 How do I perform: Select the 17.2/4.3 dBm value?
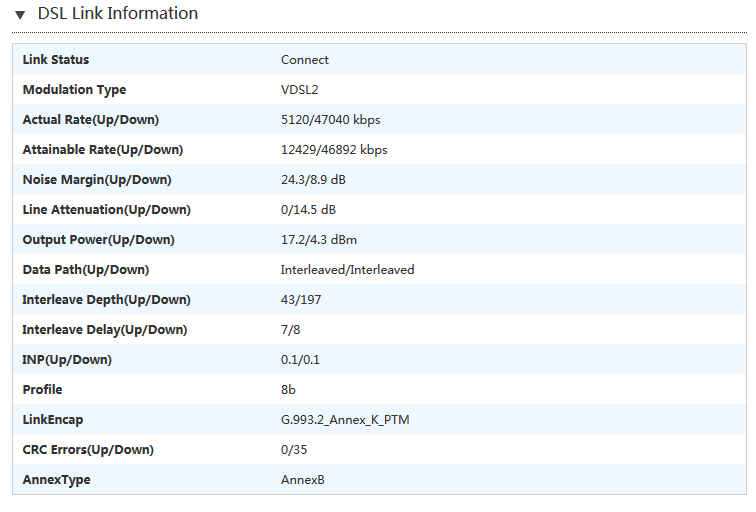319,240
